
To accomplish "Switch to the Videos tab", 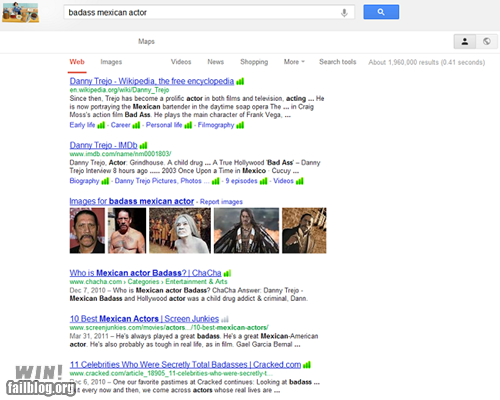I will click(181, 62).
